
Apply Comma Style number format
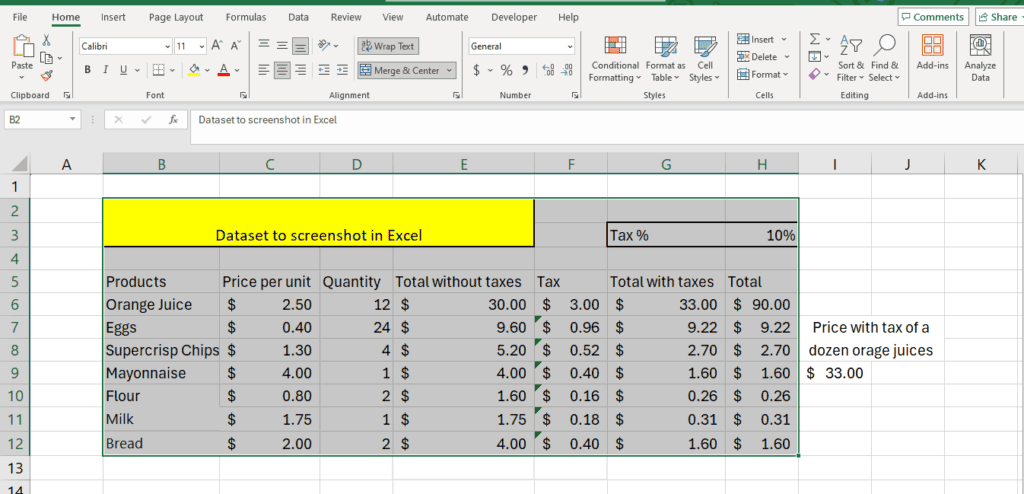click(x=526, y=70)
